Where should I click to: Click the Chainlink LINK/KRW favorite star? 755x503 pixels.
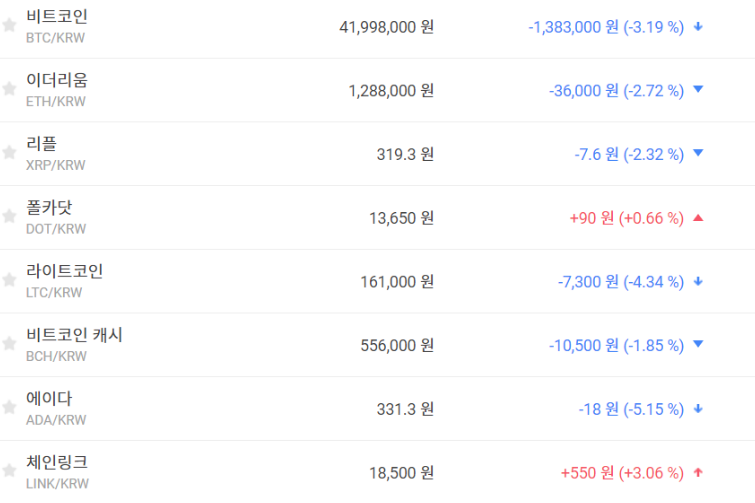pyautogui.click(x=9, y=472)
